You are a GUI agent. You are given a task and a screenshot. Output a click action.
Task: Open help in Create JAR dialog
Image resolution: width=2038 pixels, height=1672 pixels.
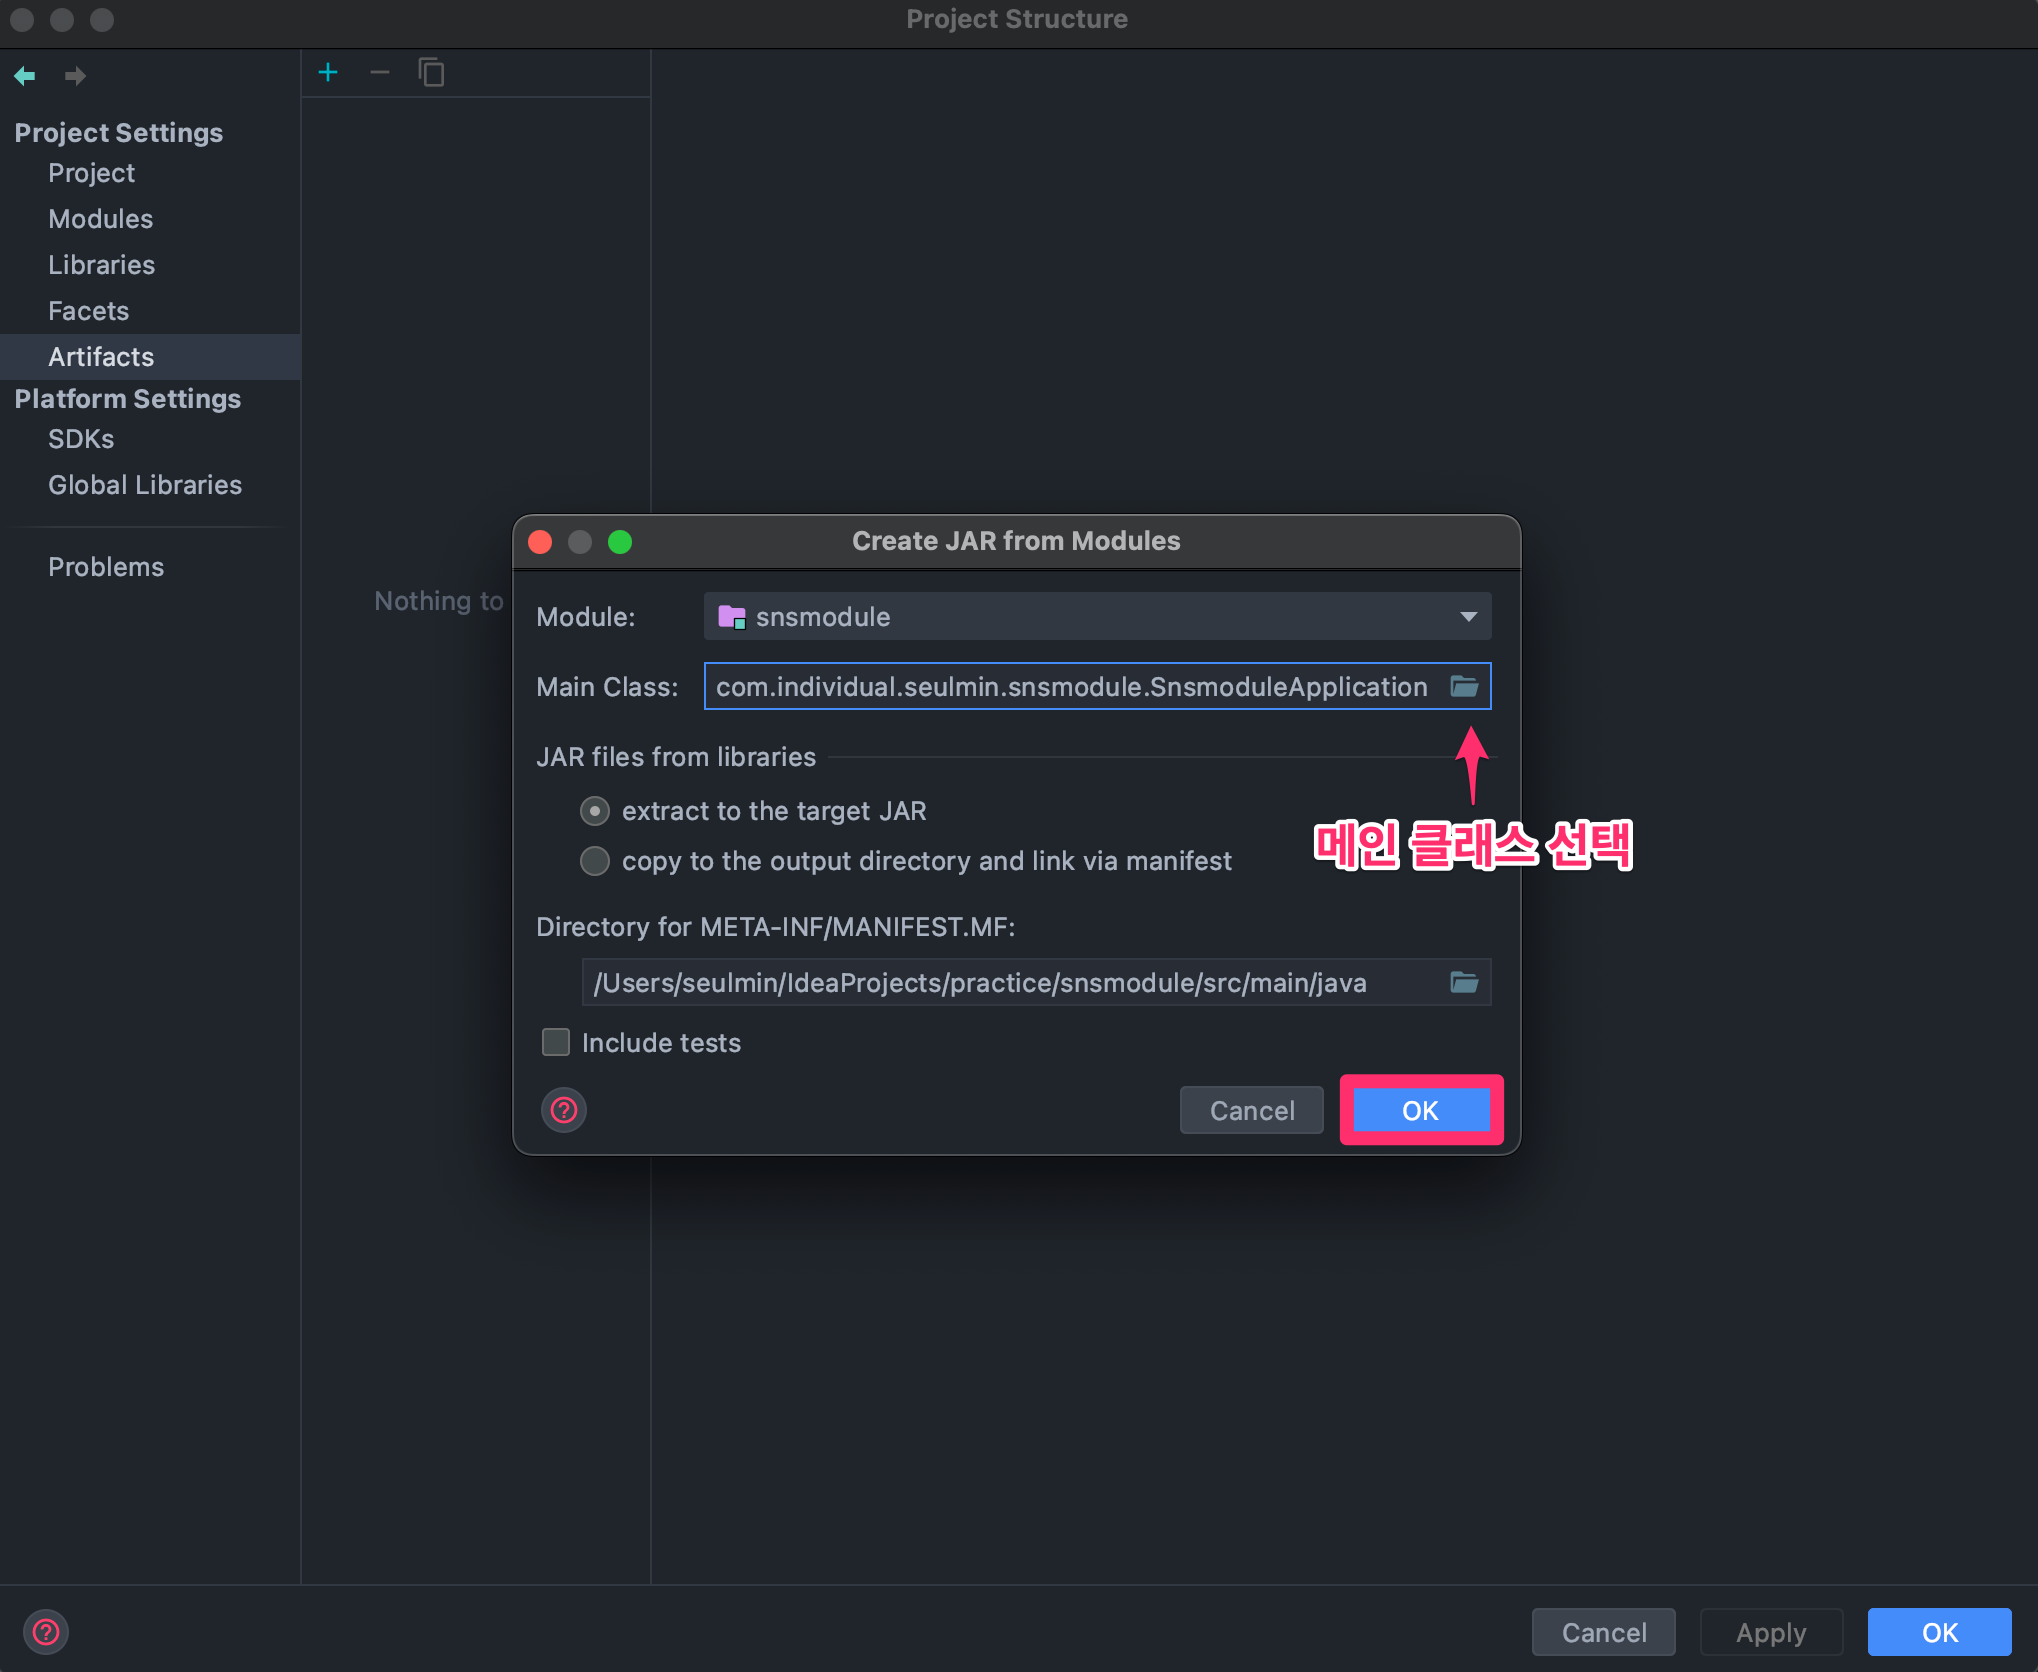click(x=564, y=1110)
